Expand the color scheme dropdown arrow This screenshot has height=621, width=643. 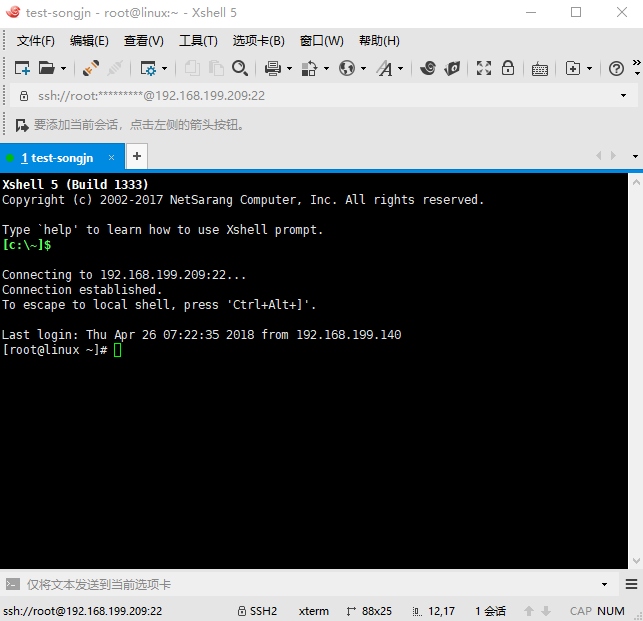pos(326,68)
